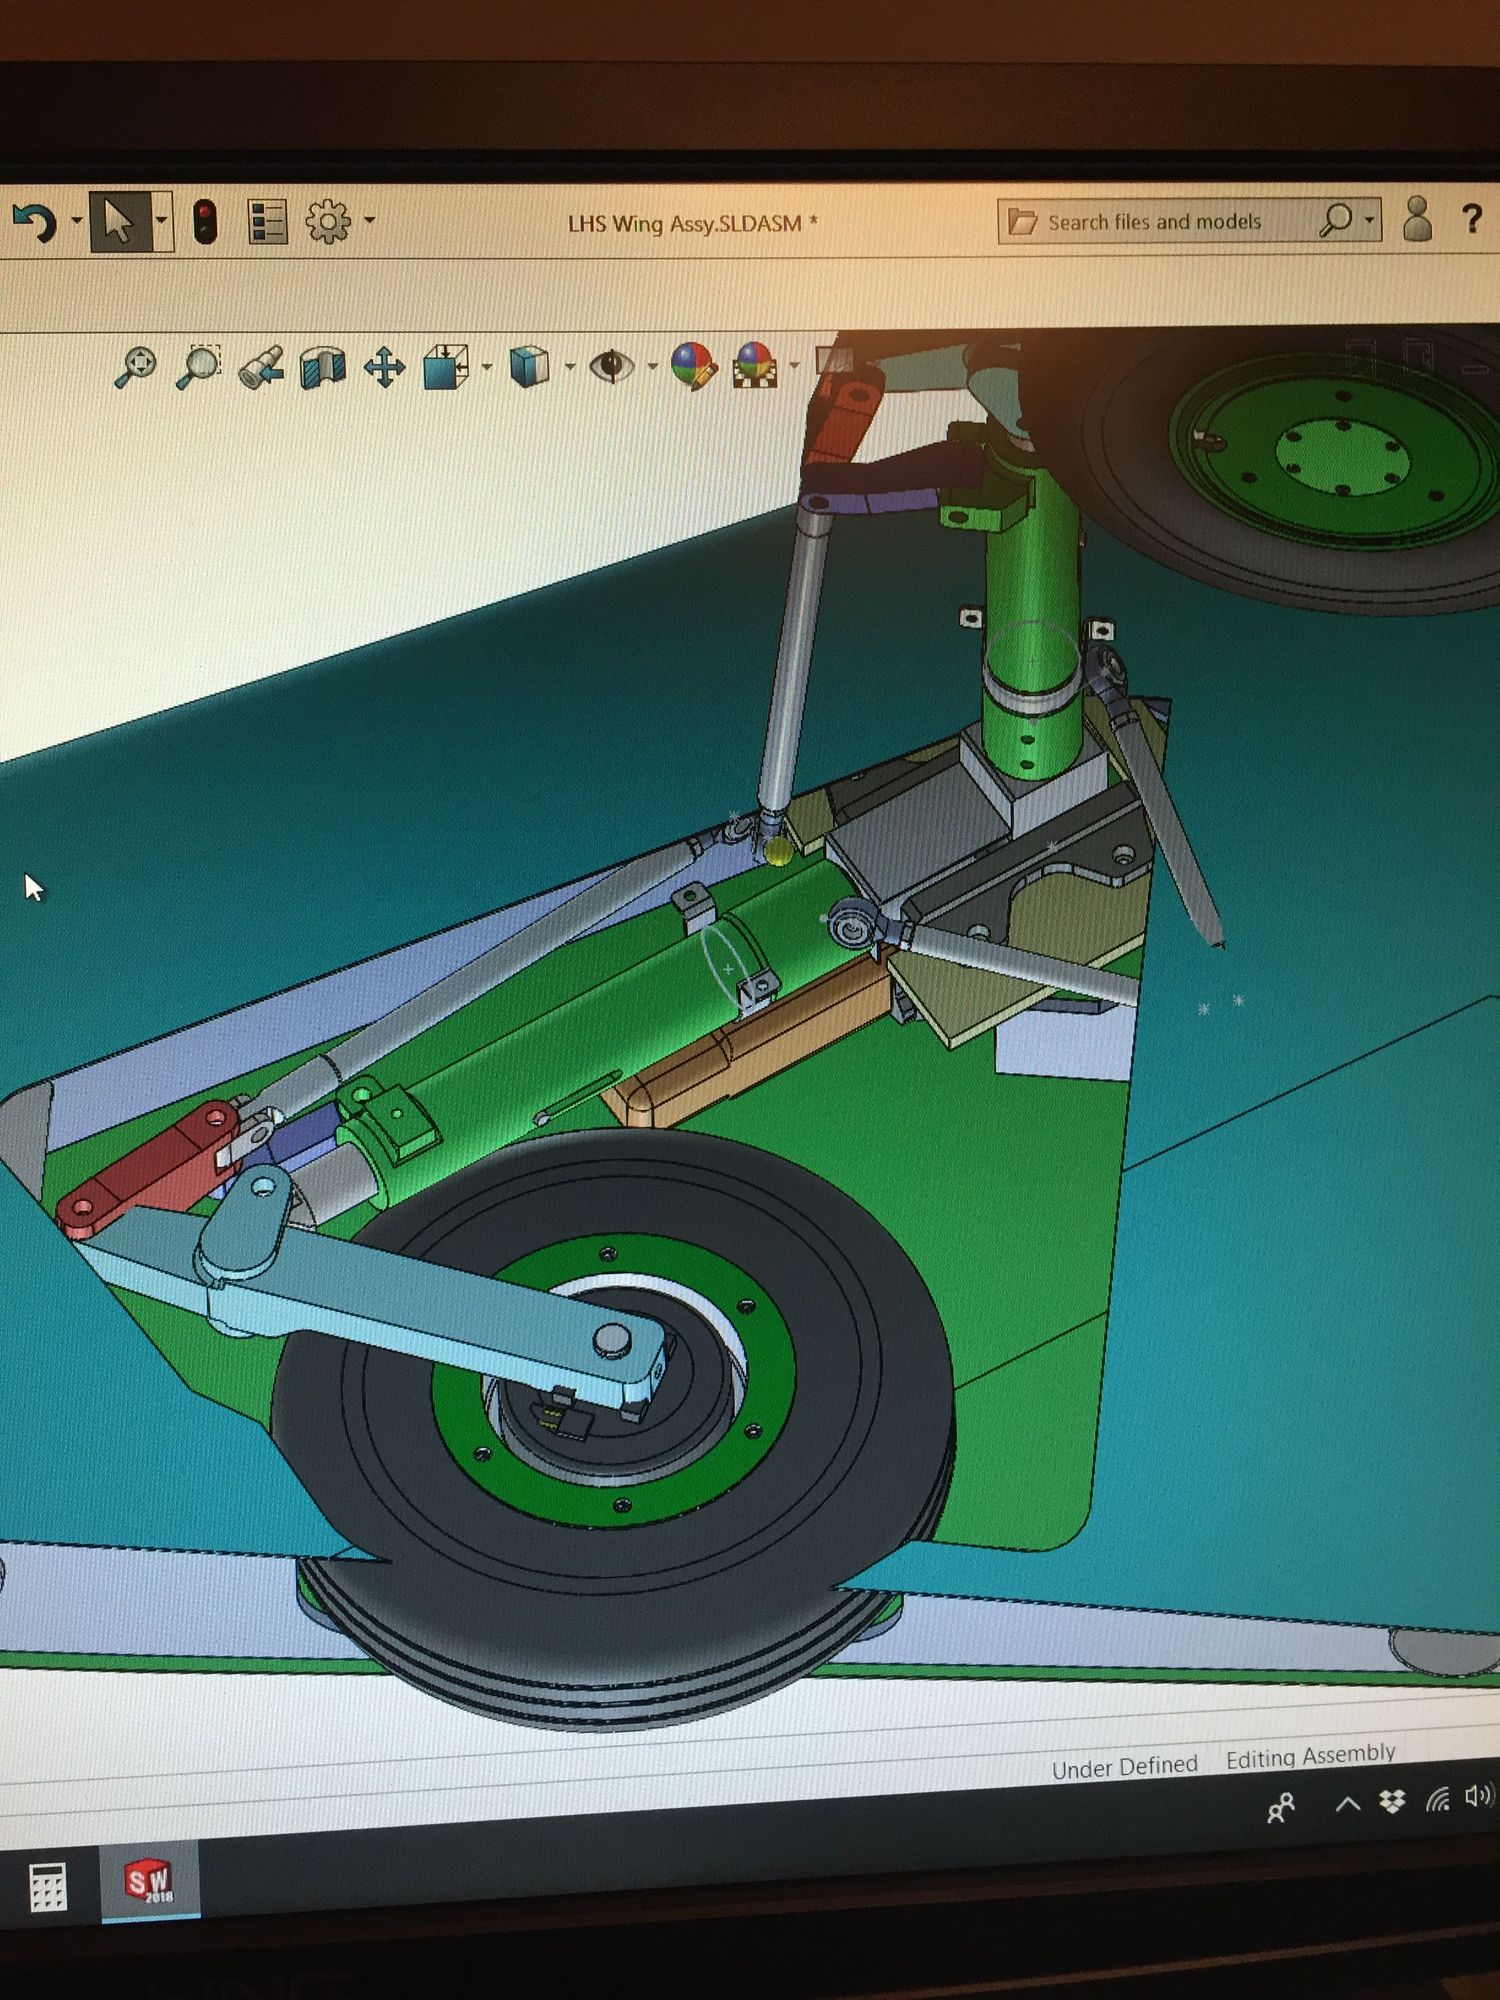Screen dimensions: 1500x2000
Task: Expand the Undo history dropdown arrow
Action: (76, 221)
